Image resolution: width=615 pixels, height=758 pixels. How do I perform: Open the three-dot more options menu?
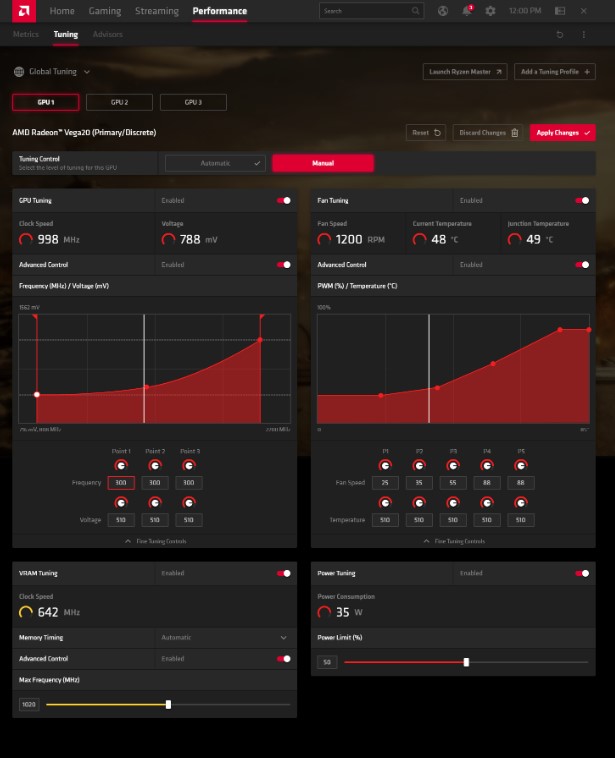[x=584, y=34]
